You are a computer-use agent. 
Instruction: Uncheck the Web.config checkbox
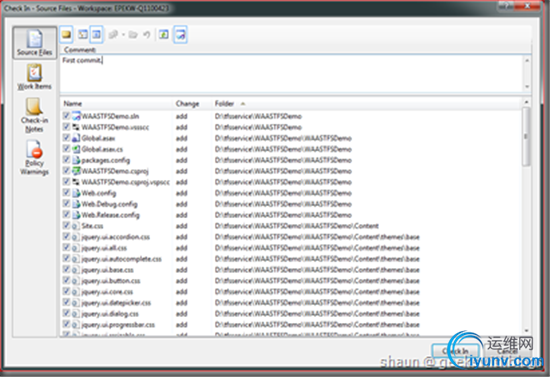(x=66, y=193)
